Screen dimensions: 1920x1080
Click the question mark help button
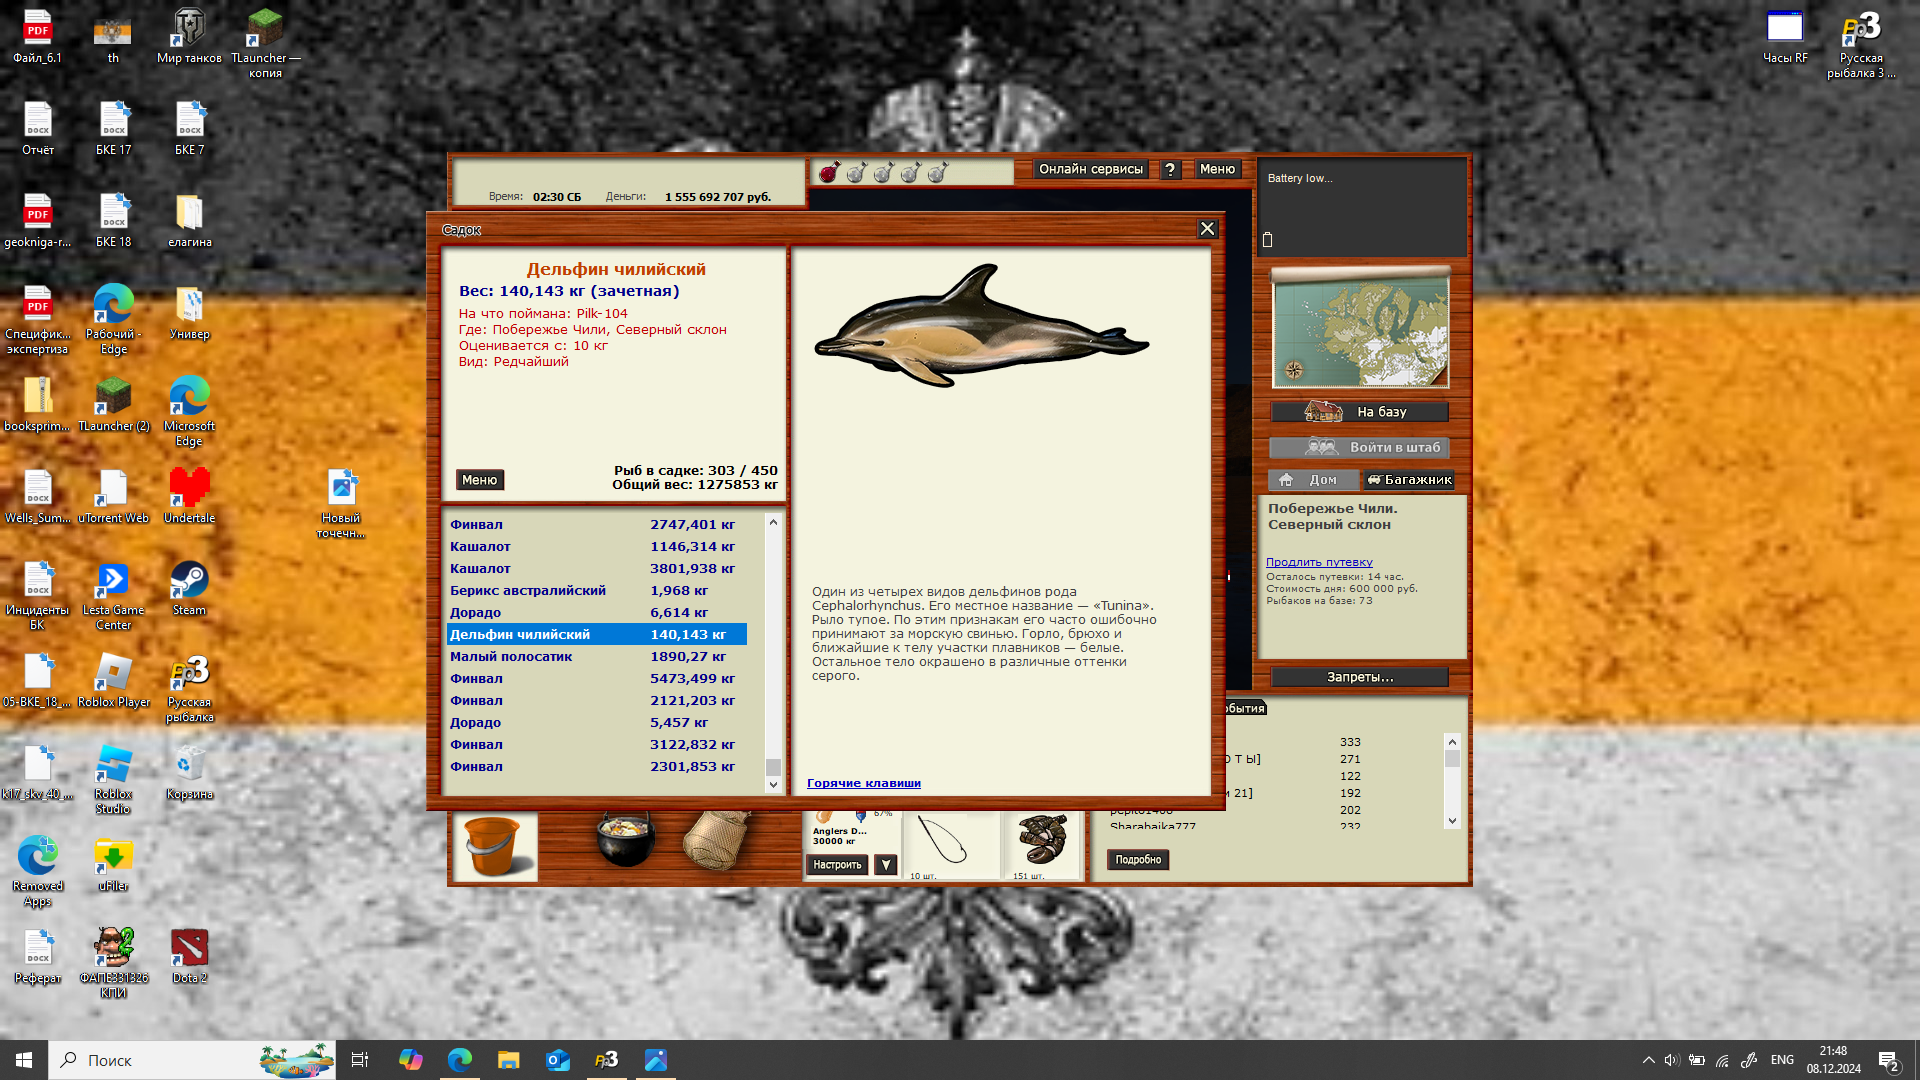[1170, 170]
